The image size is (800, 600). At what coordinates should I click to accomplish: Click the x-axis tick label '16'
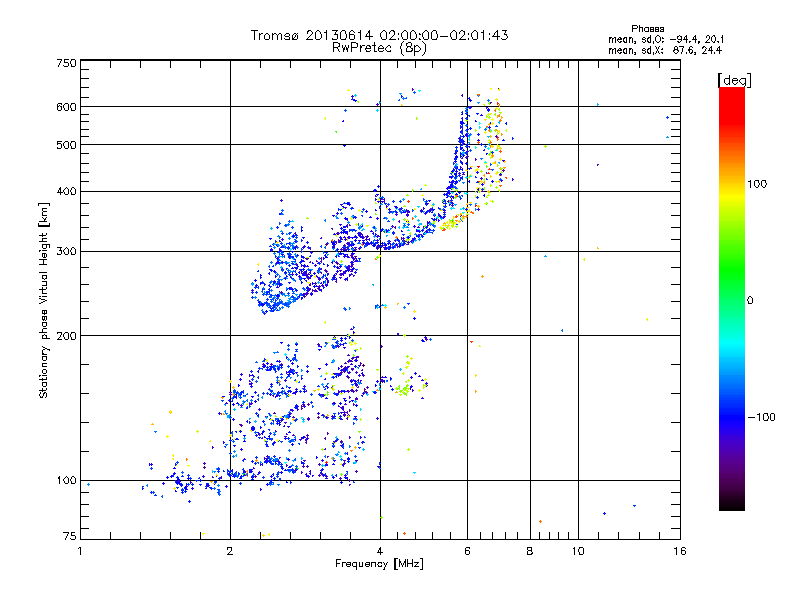680,551
